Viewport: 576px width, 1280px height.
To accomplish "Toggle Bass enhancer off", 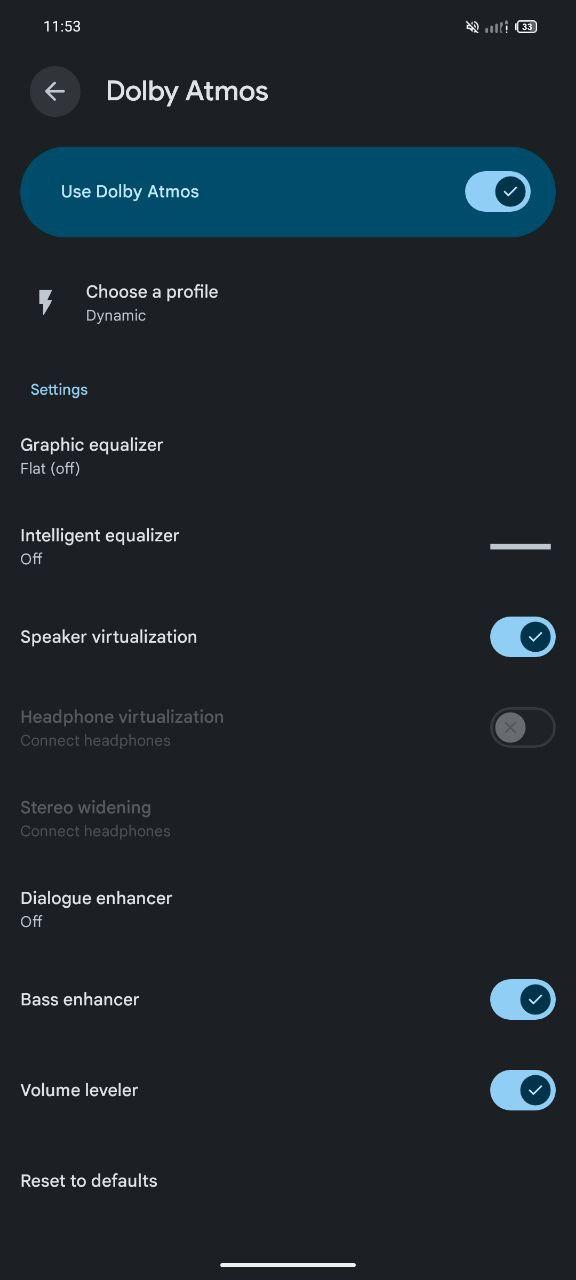I will (x=522, y=999).
